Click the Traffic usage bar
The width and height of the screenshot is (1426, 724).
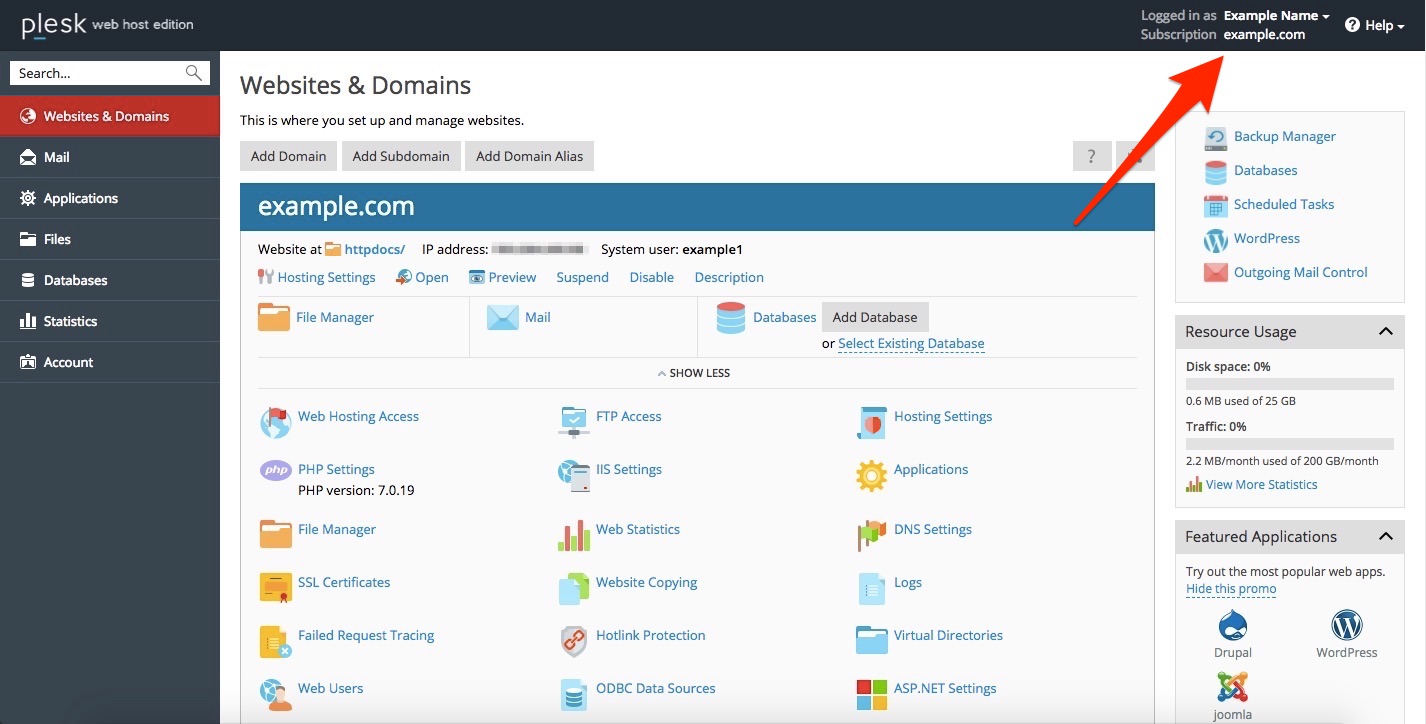point(1290,444)
